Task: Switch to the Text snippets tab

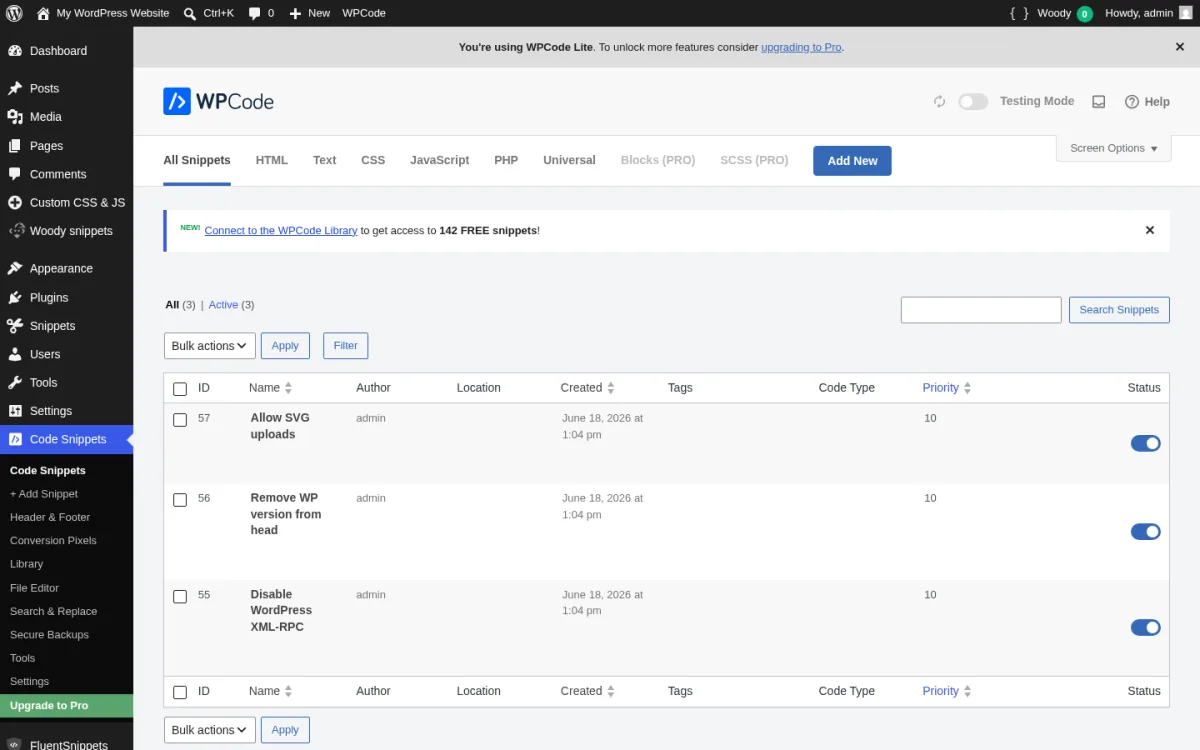Action: 325,160
